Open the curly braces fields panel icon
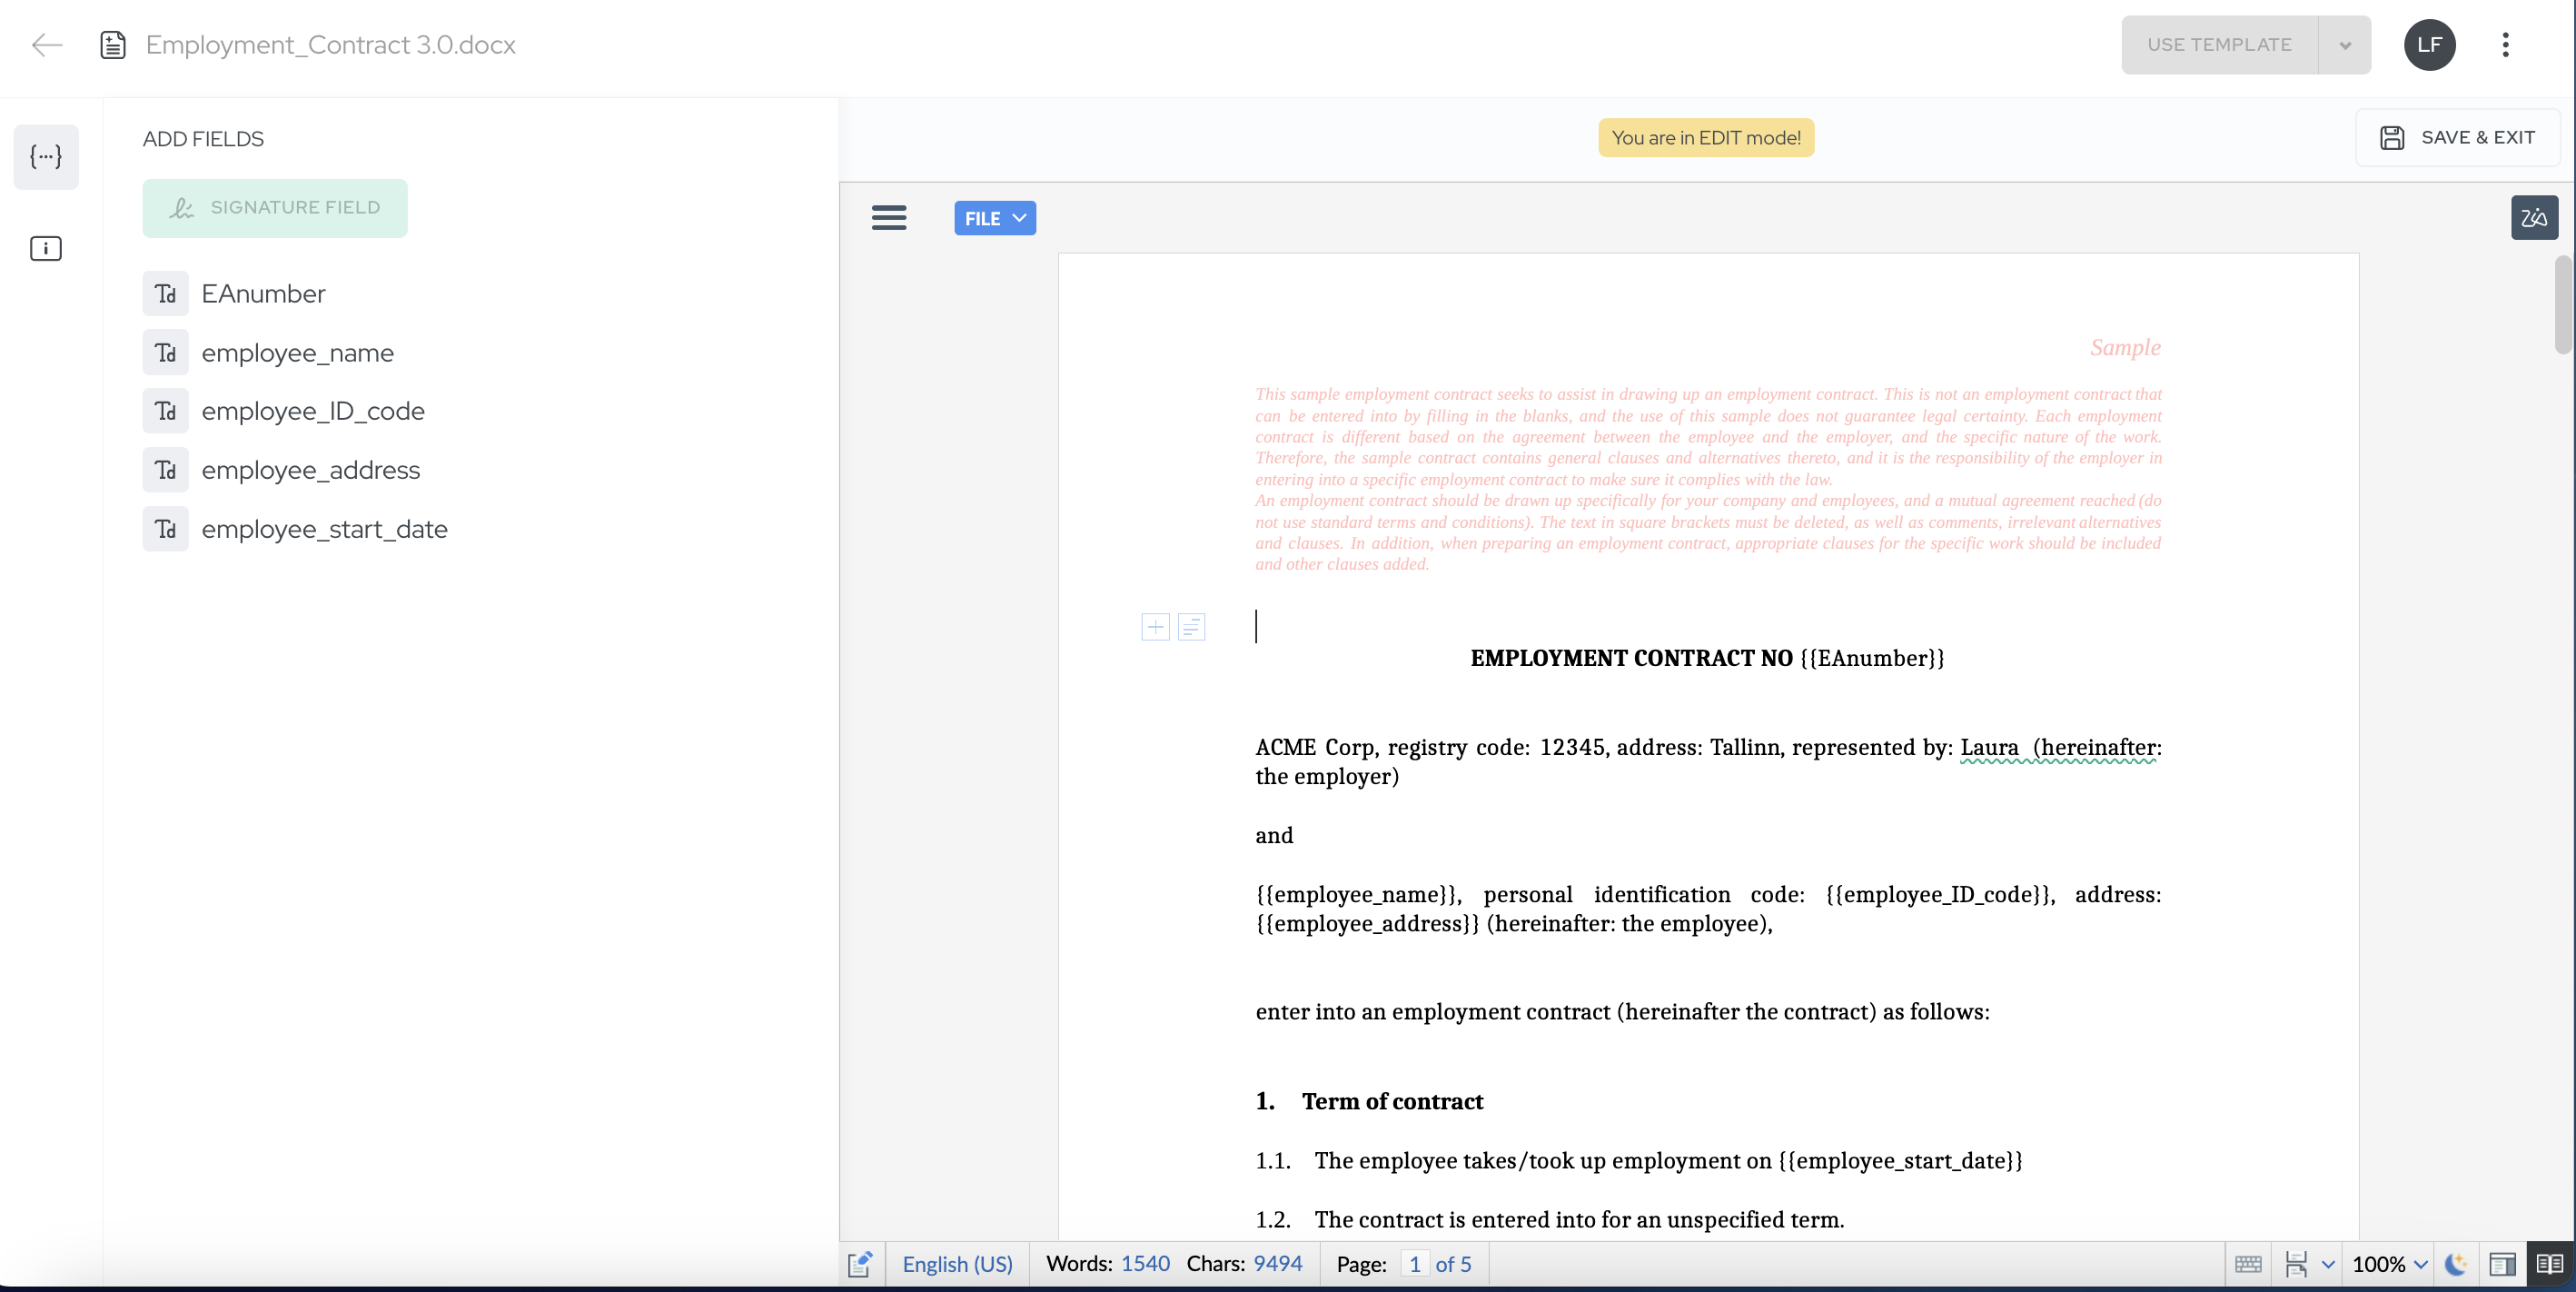The image size is (2576, 1292). point(46,156)
